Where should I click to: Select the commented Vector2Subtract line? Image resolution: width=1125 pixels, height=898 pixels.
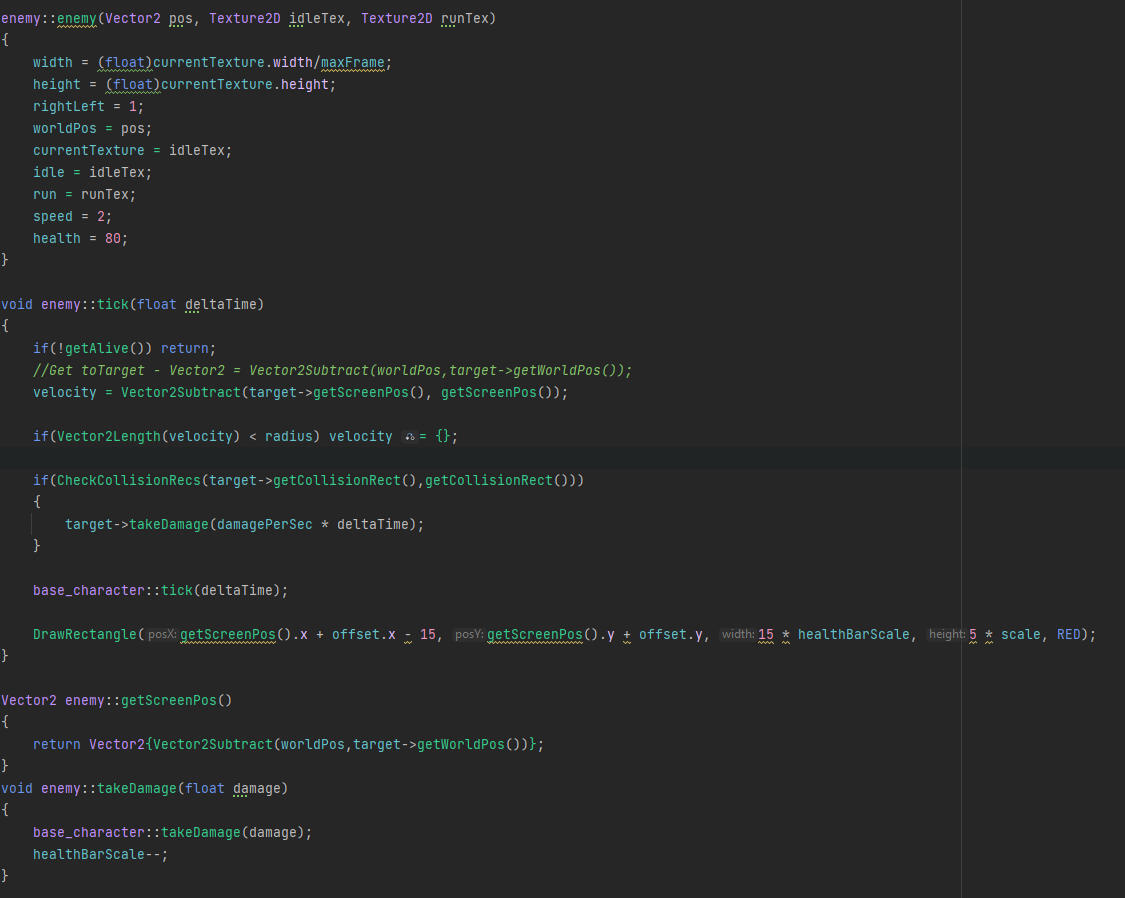pos(330,370)
